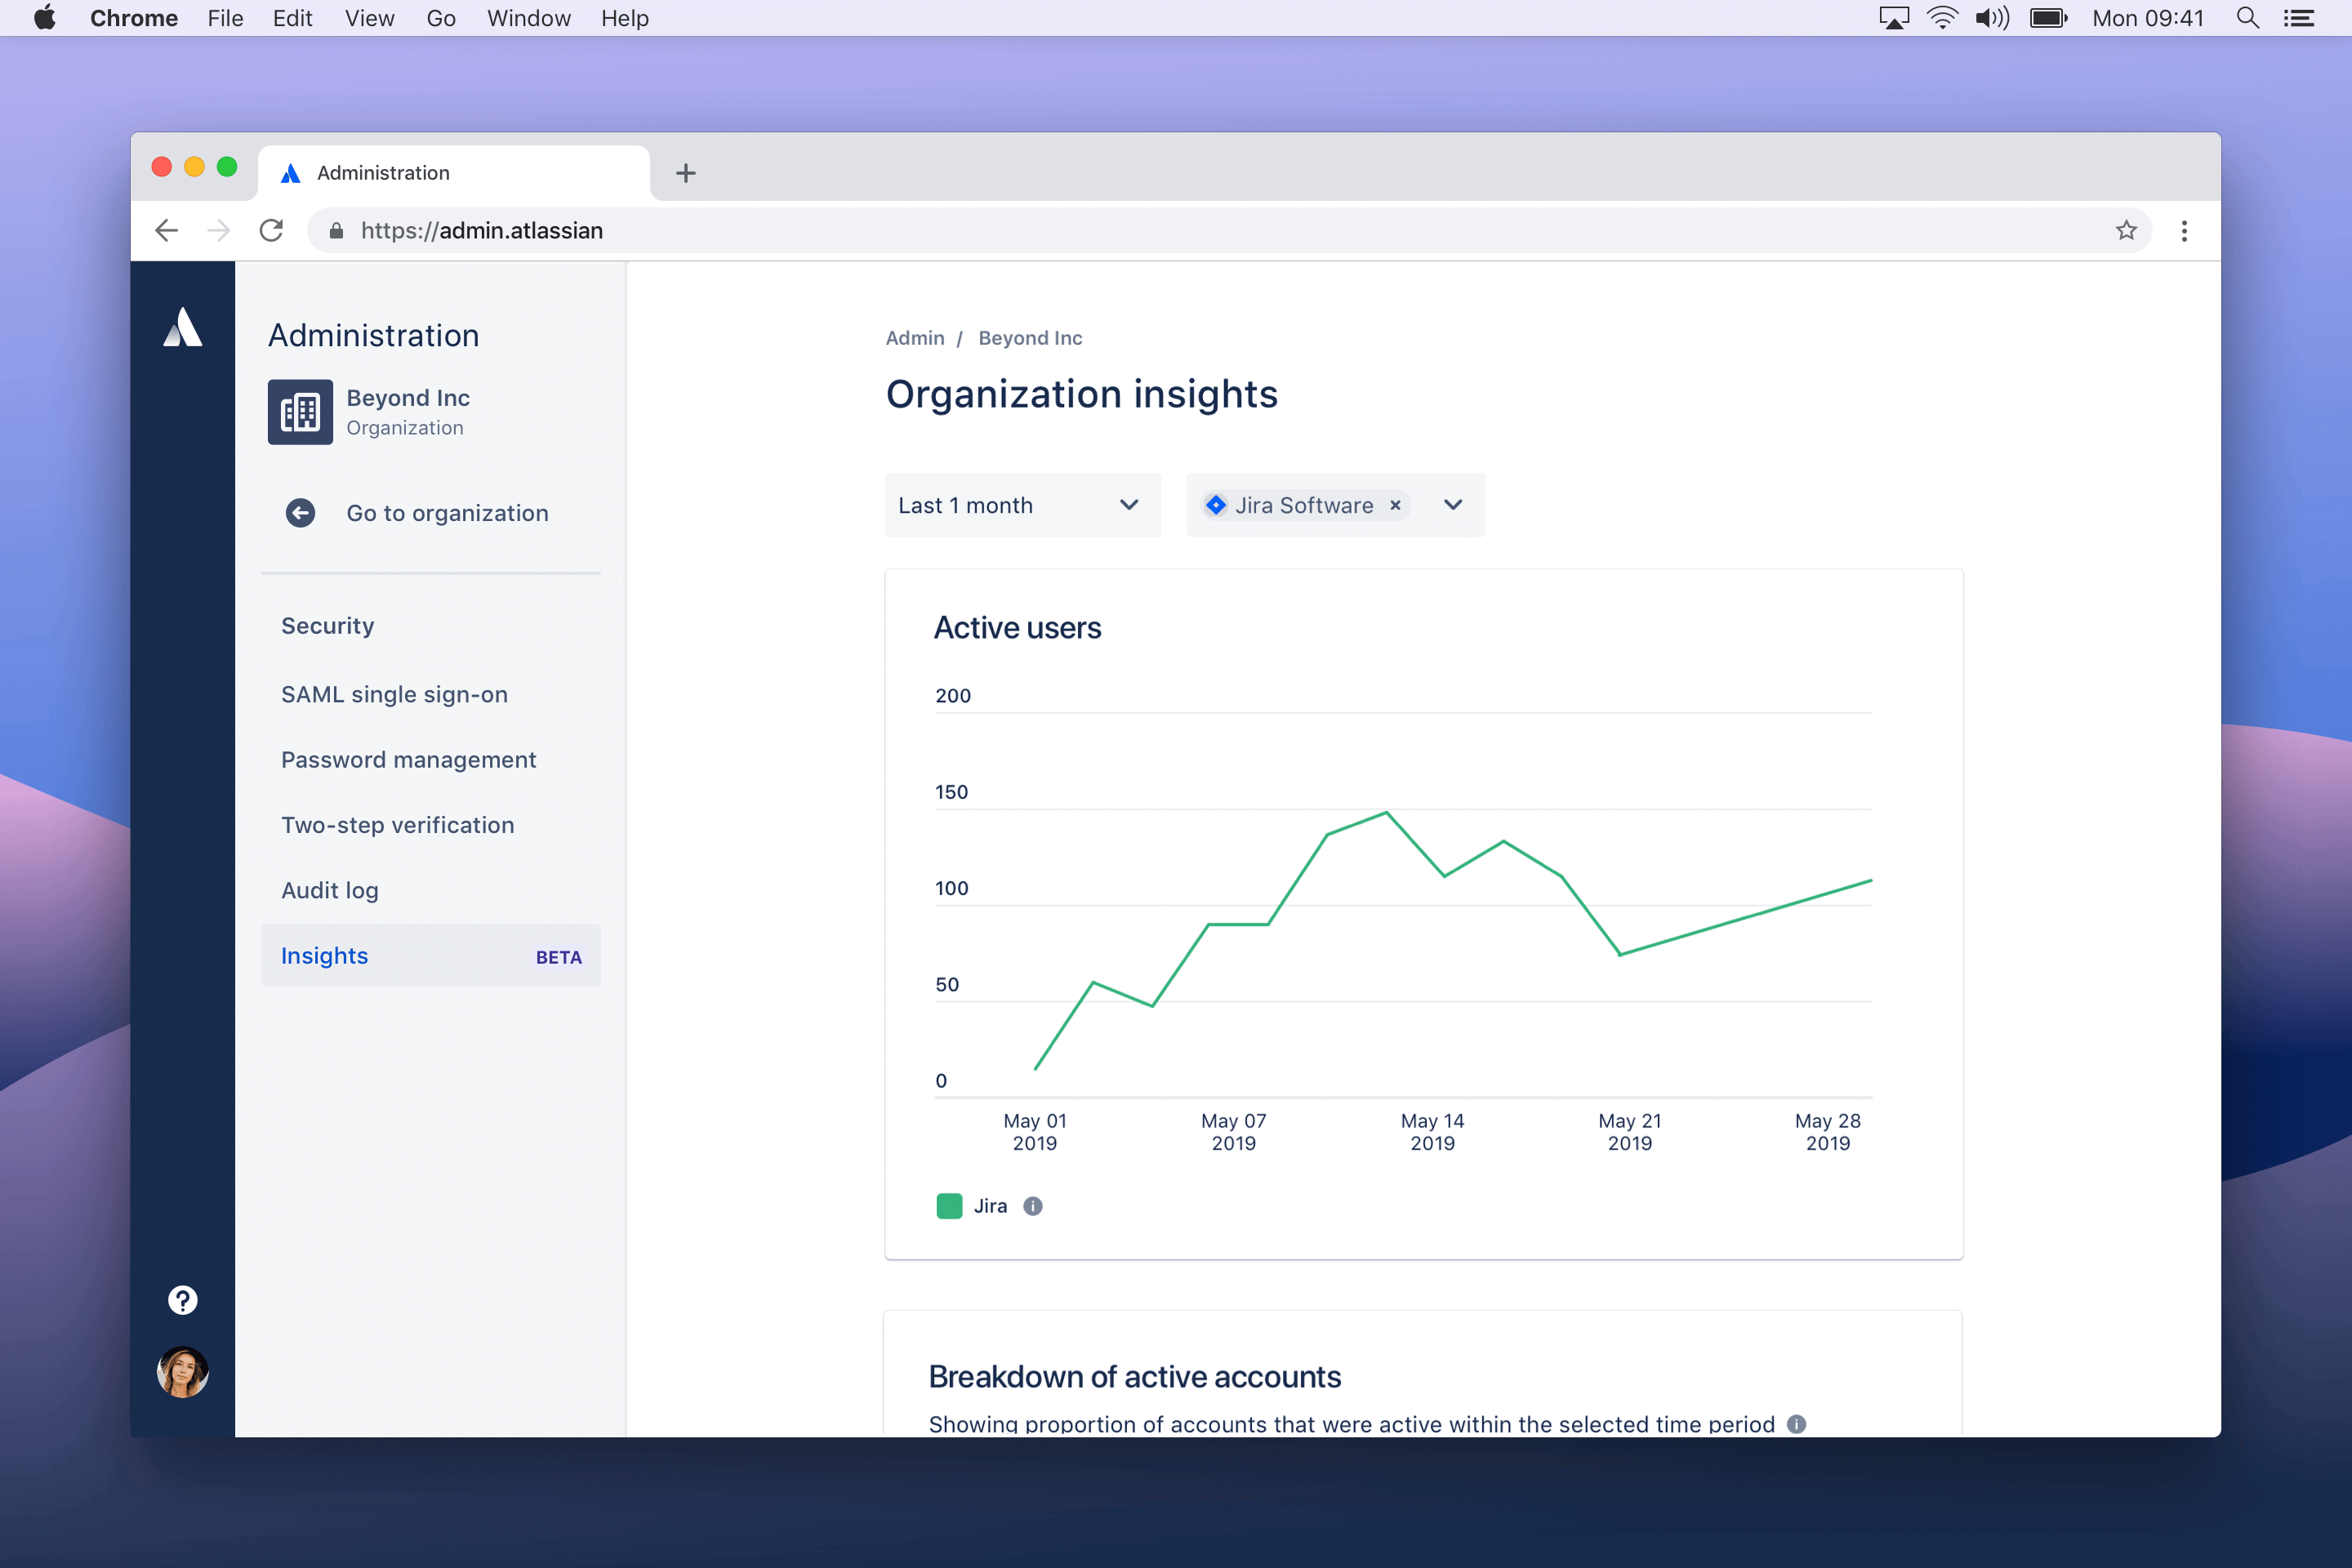Click the help question mark icon in sidebar

pyautogui.click(x=182, y=1298)
